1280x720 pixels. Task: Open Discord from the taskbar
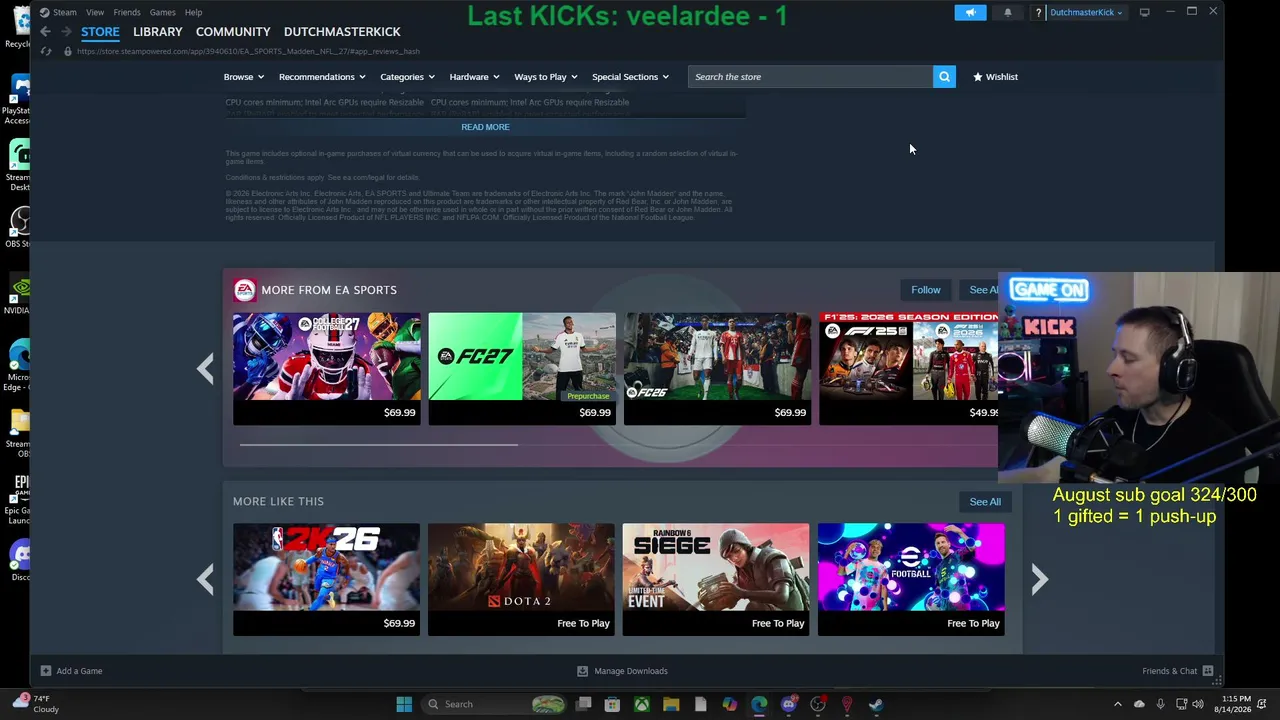click(x=788, y=704)
